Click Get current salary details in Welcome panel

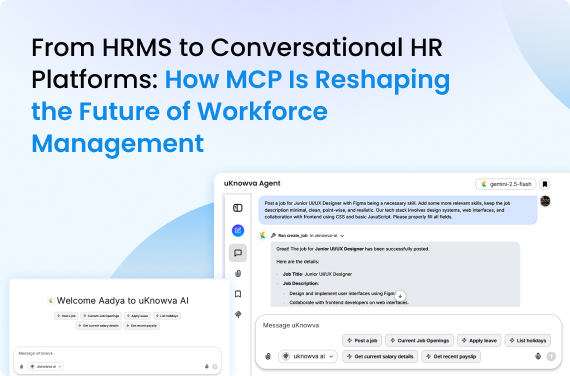coord(99,326)
